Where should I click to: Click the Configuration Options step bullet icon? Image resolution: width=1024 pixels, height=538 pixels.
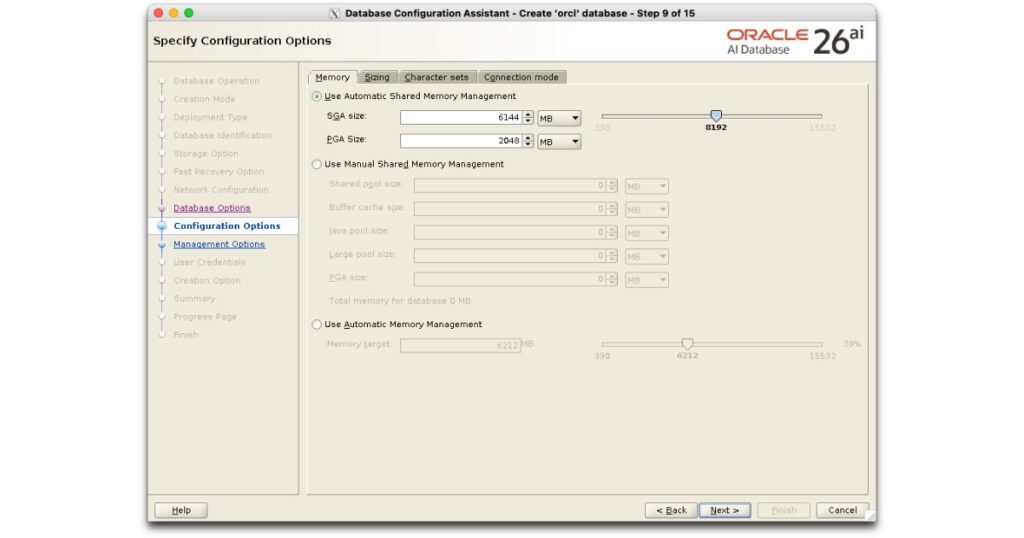click(x=162, y=226)
